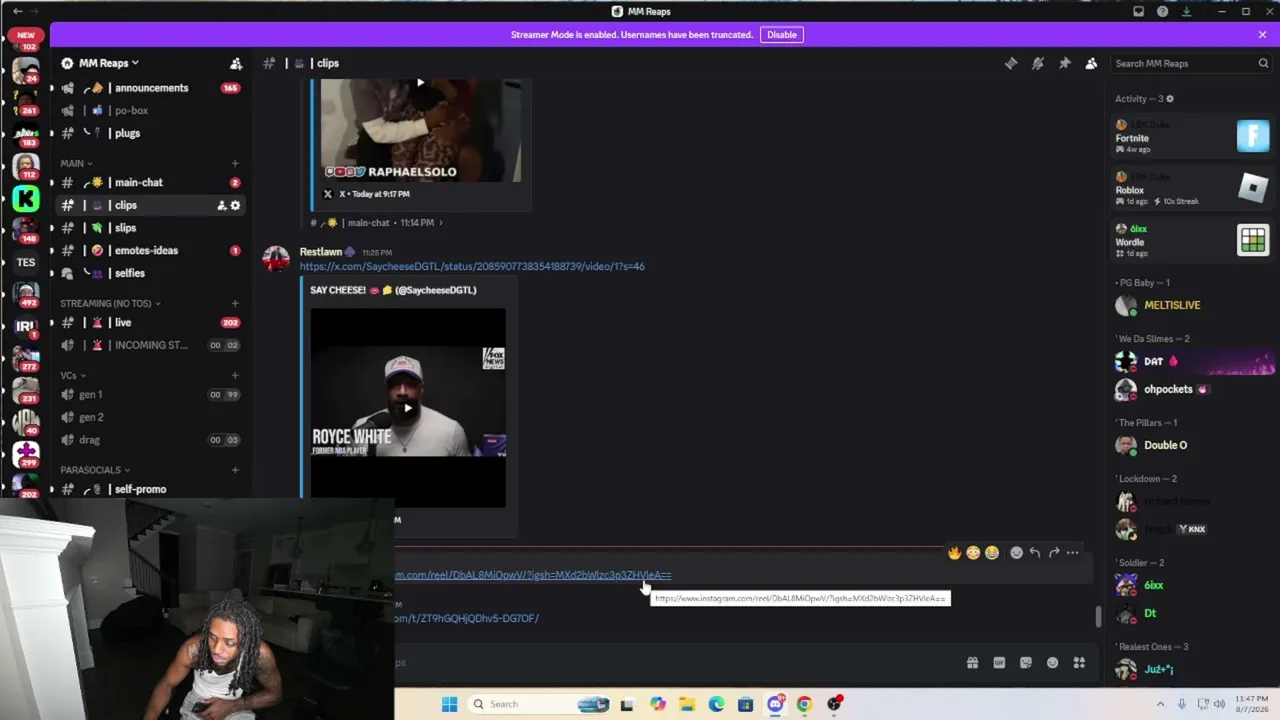Open the TES server in server list
The image size is (1280, 720).
pyautogui.click(x=26, y=262)
